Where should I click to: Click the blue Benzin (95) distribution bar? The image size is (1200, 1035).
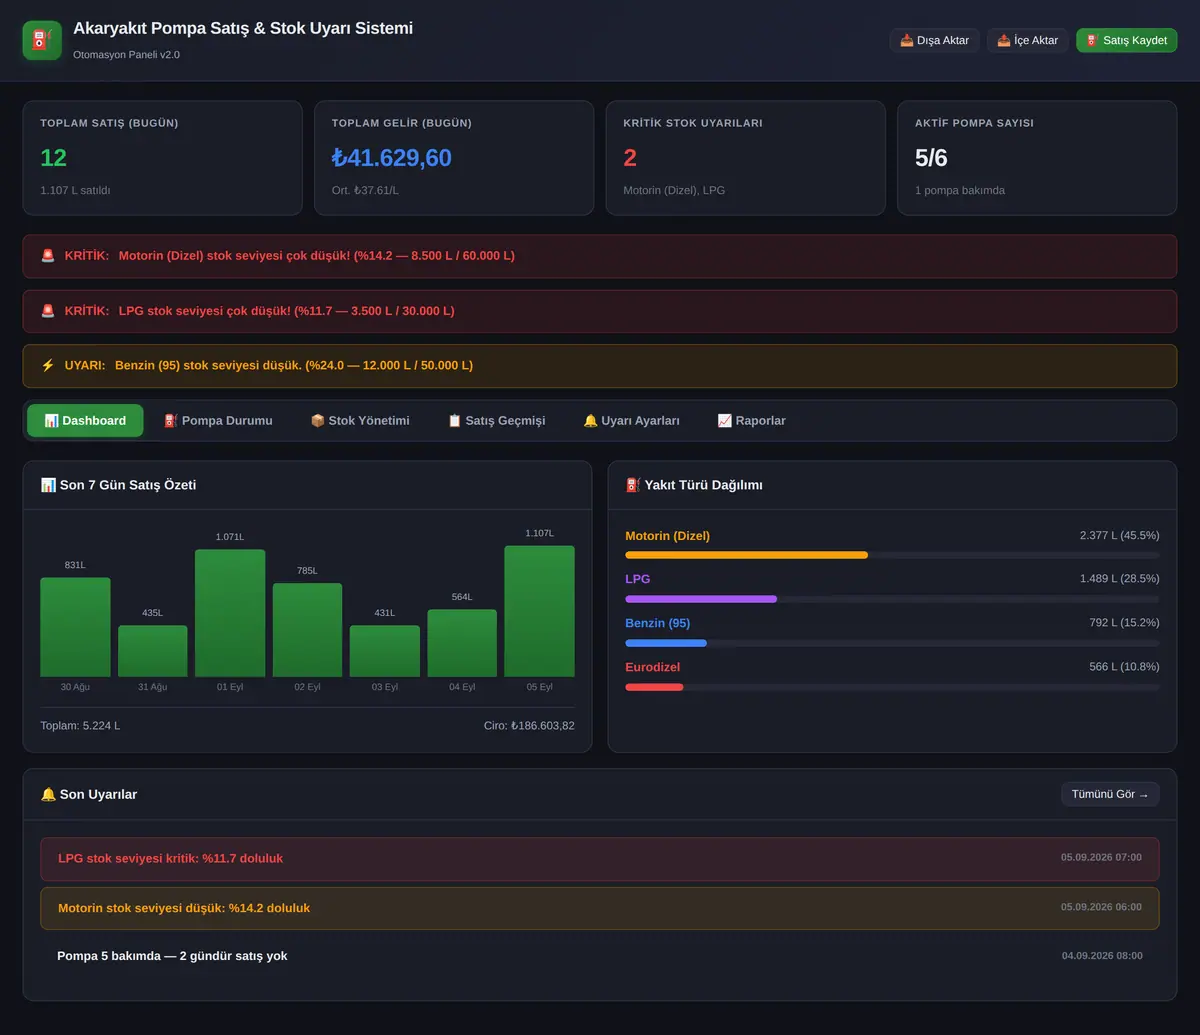click(x=666, y=643)
